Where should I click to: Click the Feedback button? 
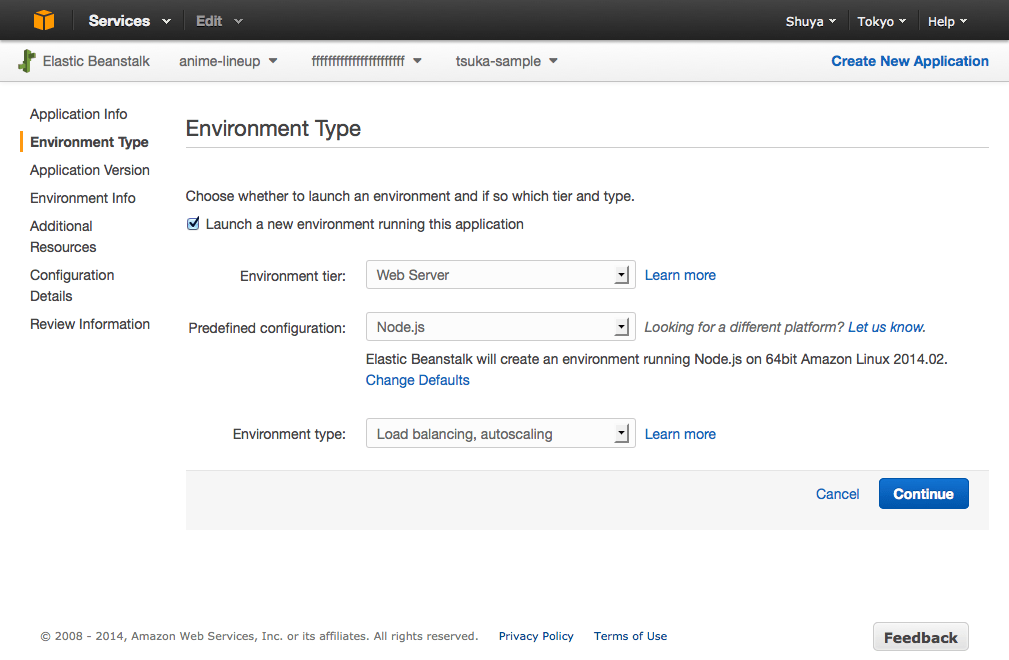click(920, 637)
